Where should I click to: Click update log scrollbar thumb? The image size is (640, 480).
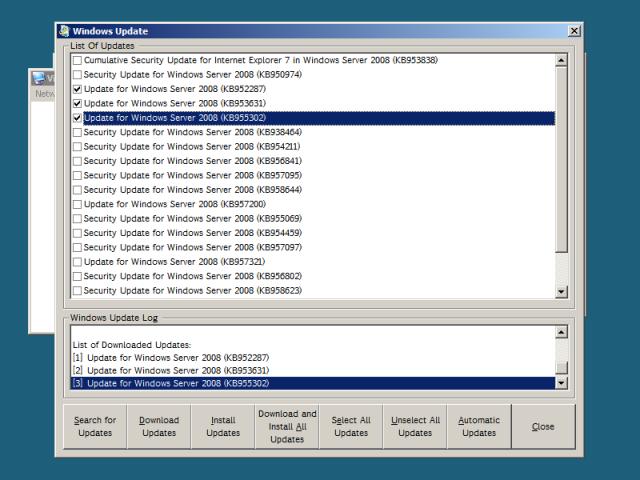click(x=561, y=367)
